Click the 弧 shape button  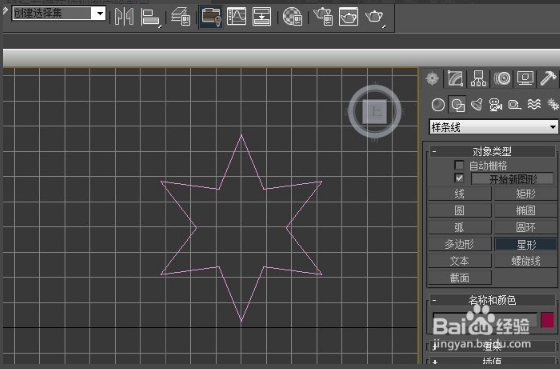coord(460,227)
